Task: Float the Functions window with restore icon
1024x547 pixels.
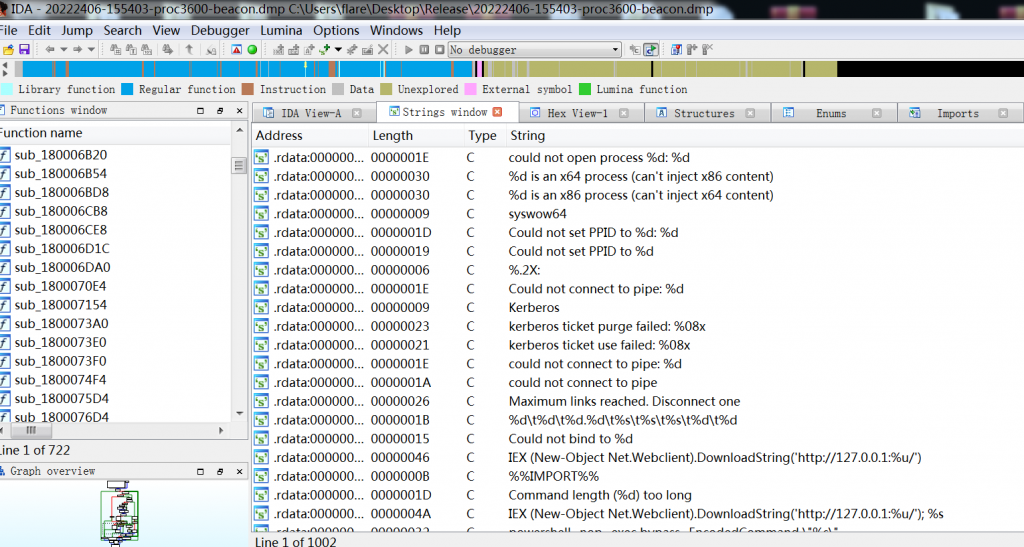Action: 219,111
